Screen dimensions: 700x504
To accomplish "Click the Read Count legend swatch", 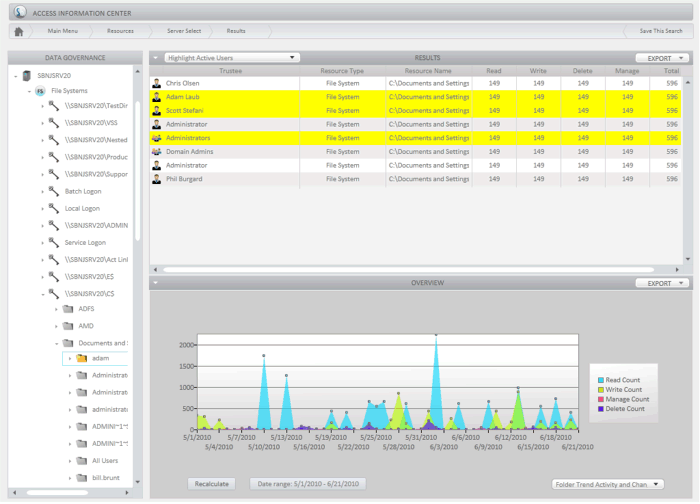I will click(x=601, y=380).
